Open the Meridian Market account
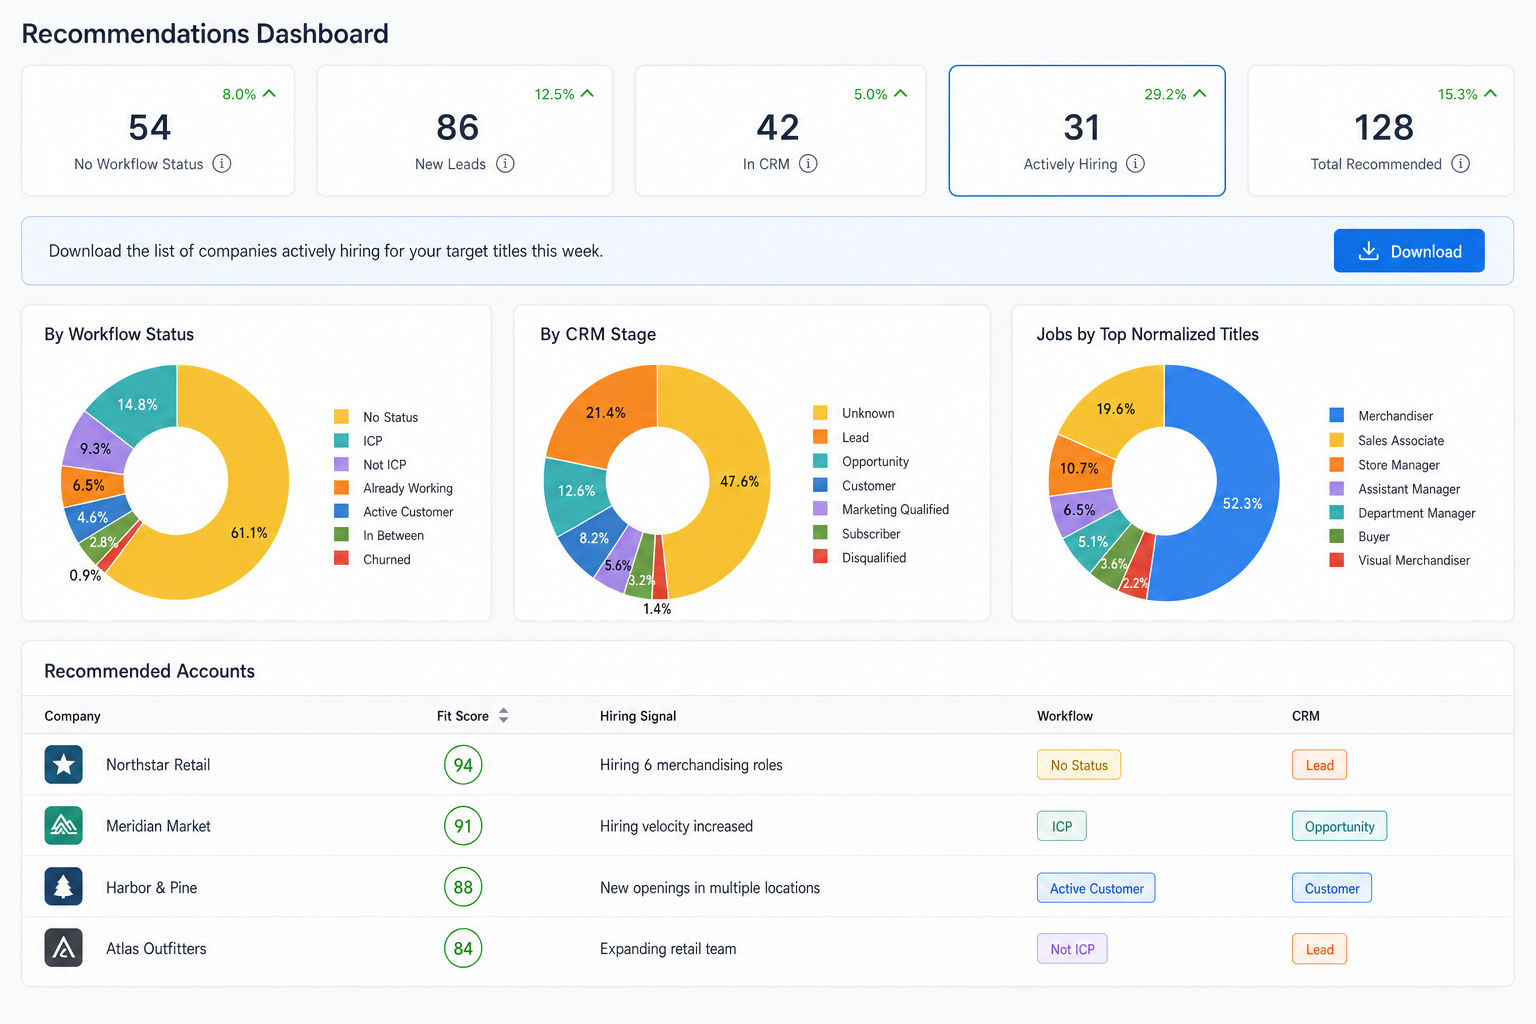The height and width of the screenshot is (1024, 1536). pos(158,826)
